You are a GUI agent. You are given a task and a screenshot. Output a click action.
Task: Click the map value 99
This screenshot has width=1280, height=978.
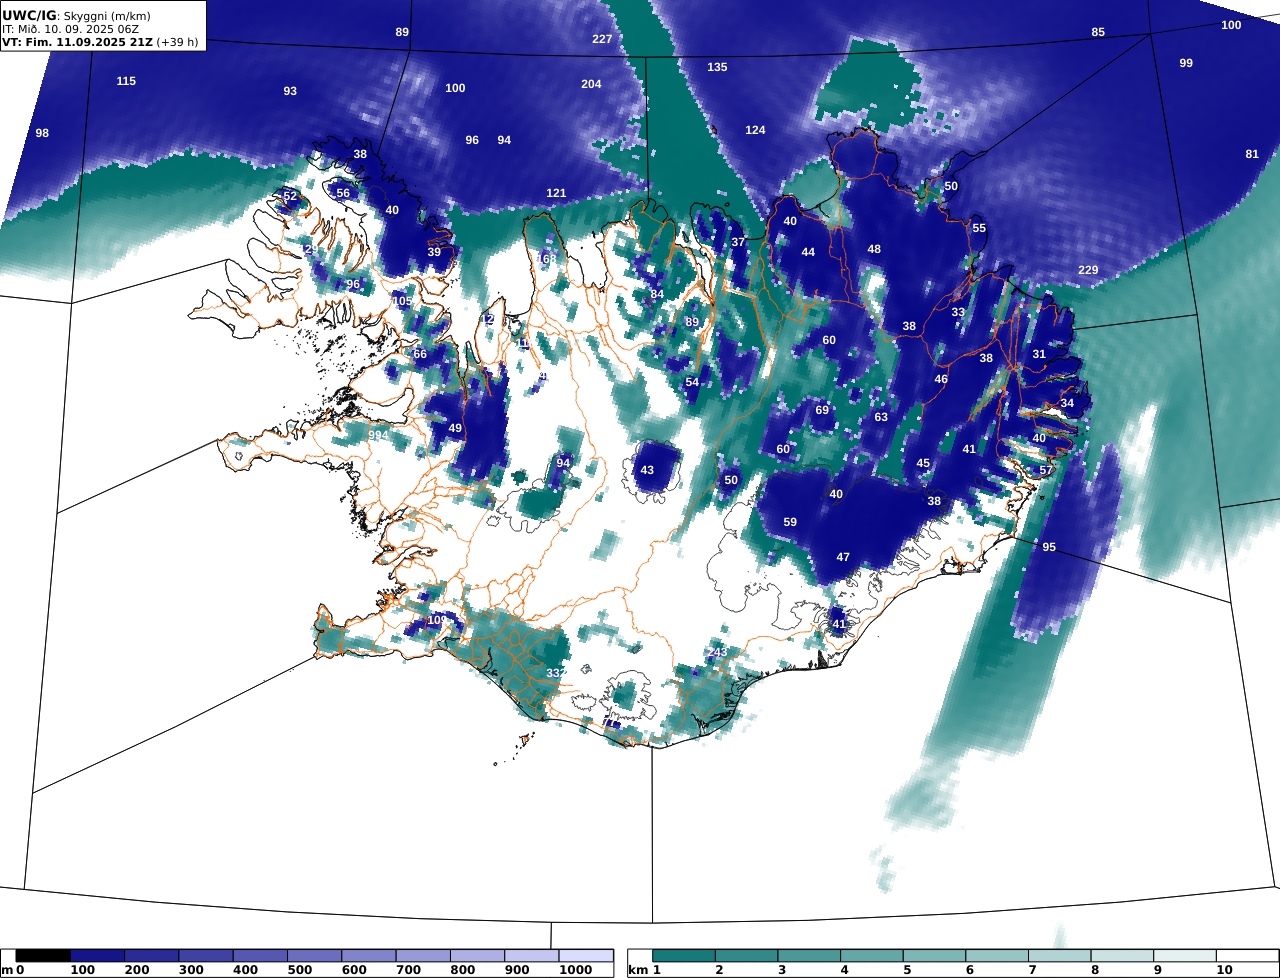tap(1186, 63)
